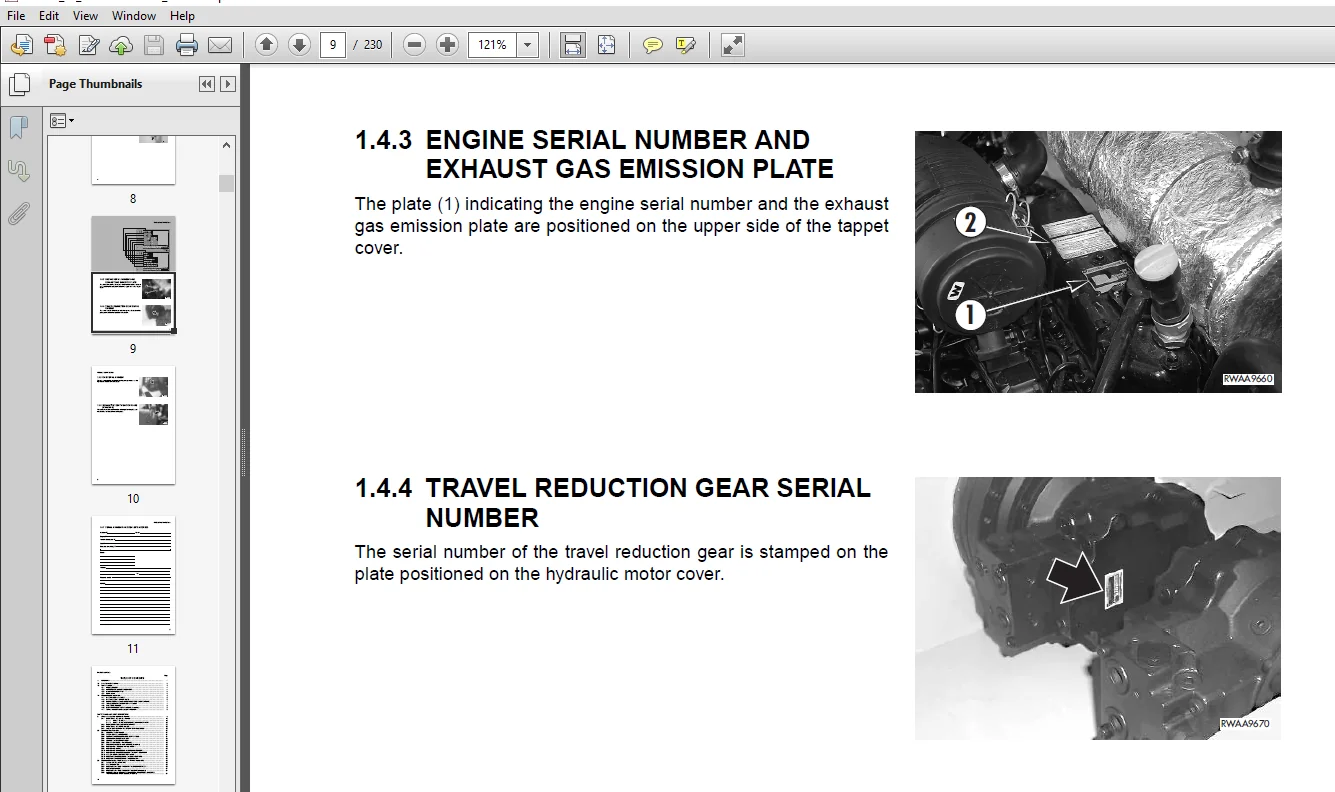Viewport: 1335px width, 792px height.
Task: Open the Window menu
Action: point(134,16)
